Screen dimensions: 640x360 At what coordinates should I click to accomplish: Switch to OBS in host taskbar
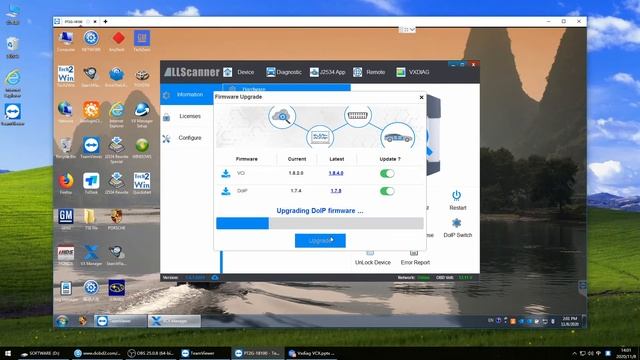pyautogui.click(x=150, y=353)
